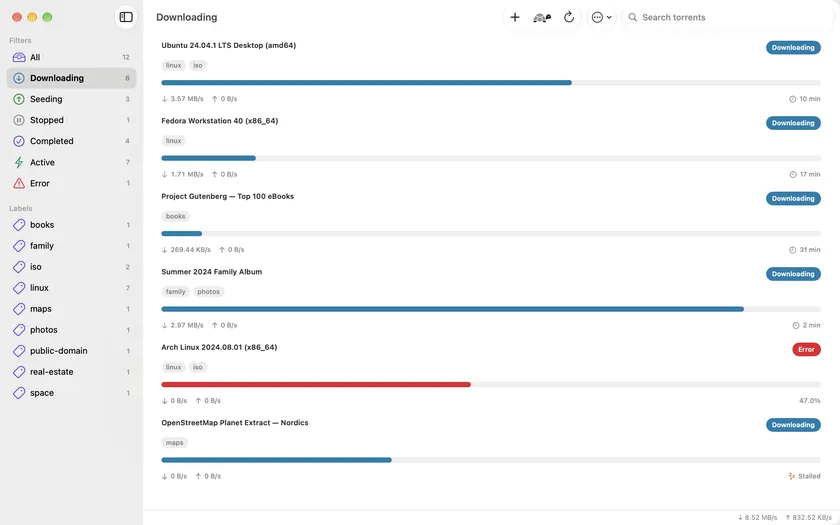Screen dimensions: 840x525
Task: Toggle the sidebar panel icon
Action: point(126,17)
